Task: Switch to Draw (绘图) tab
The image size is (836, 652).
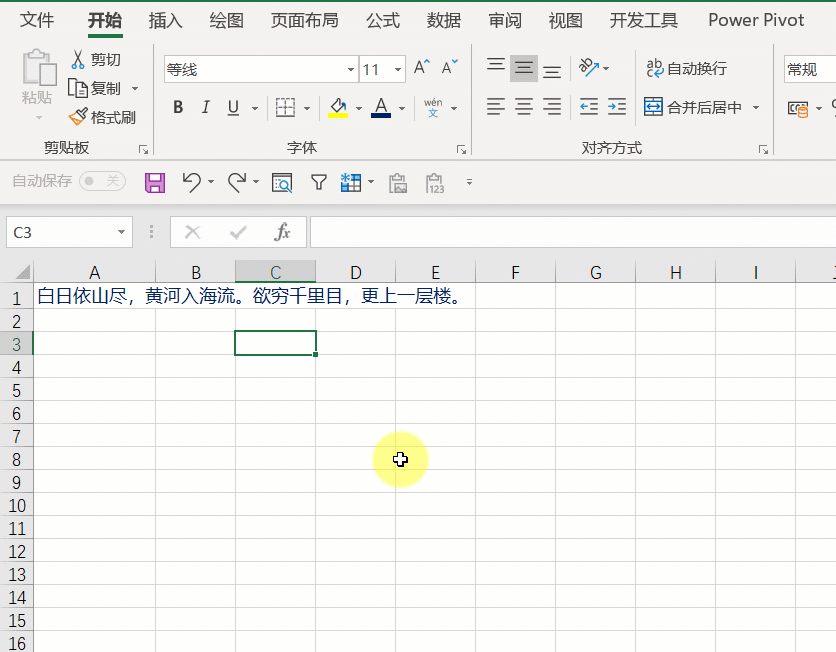Action: click(226, 20)
